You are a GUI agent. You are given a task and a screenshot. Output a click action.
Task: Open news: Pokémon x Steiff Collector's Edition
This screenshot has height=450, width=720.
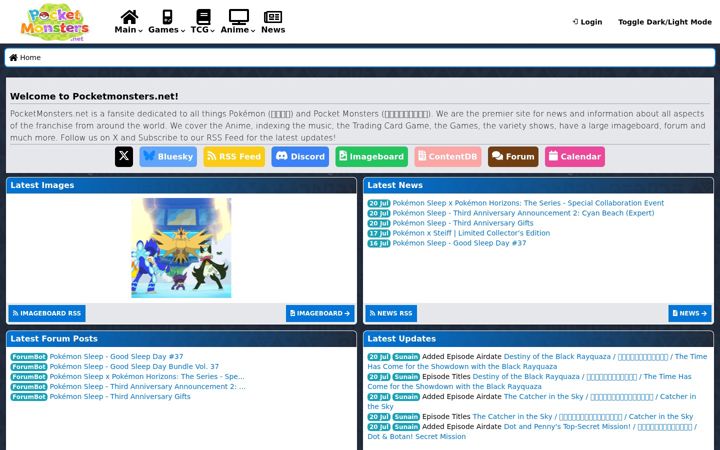click(x=471, y=233)
